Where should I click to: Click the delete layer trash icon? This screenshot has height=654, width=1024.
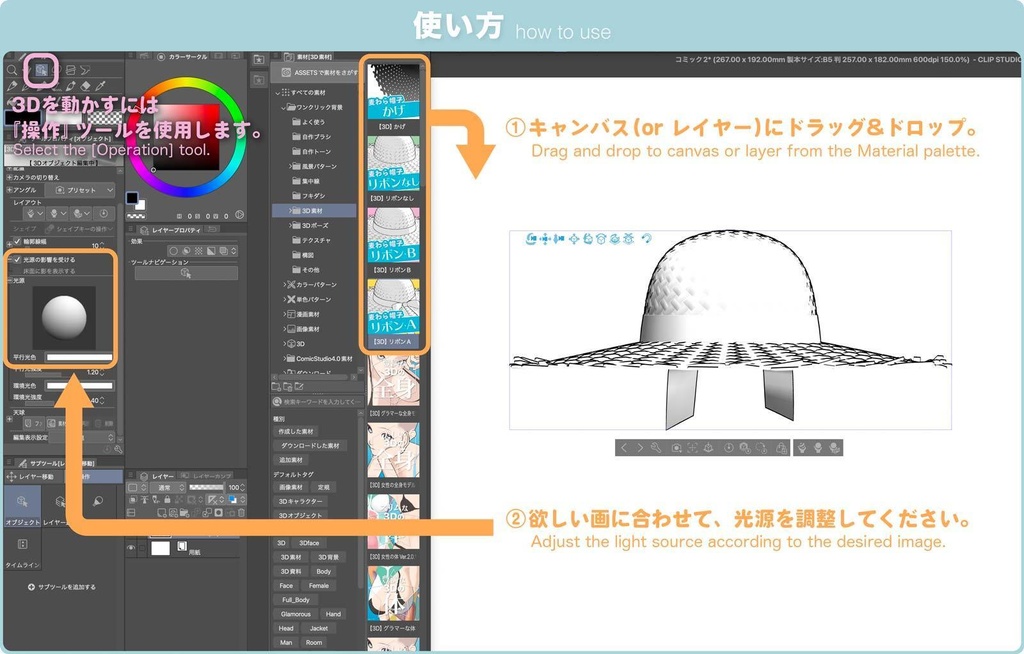pos(240,513)
